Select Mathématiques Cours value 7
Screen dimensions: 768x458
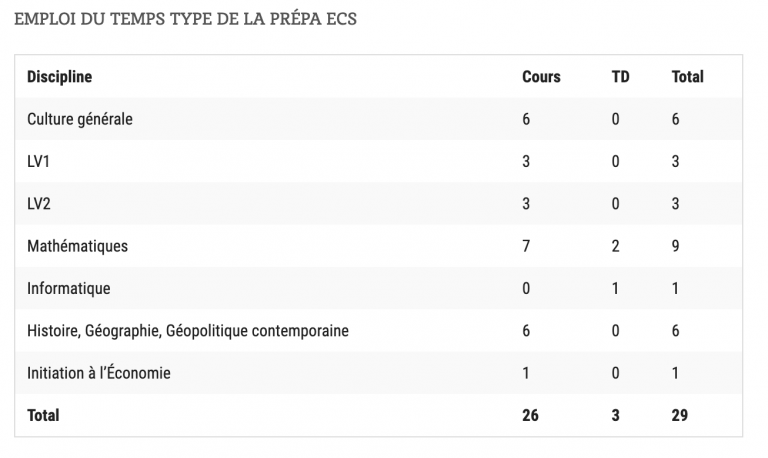pyautogui.click(x=526, y=246)
